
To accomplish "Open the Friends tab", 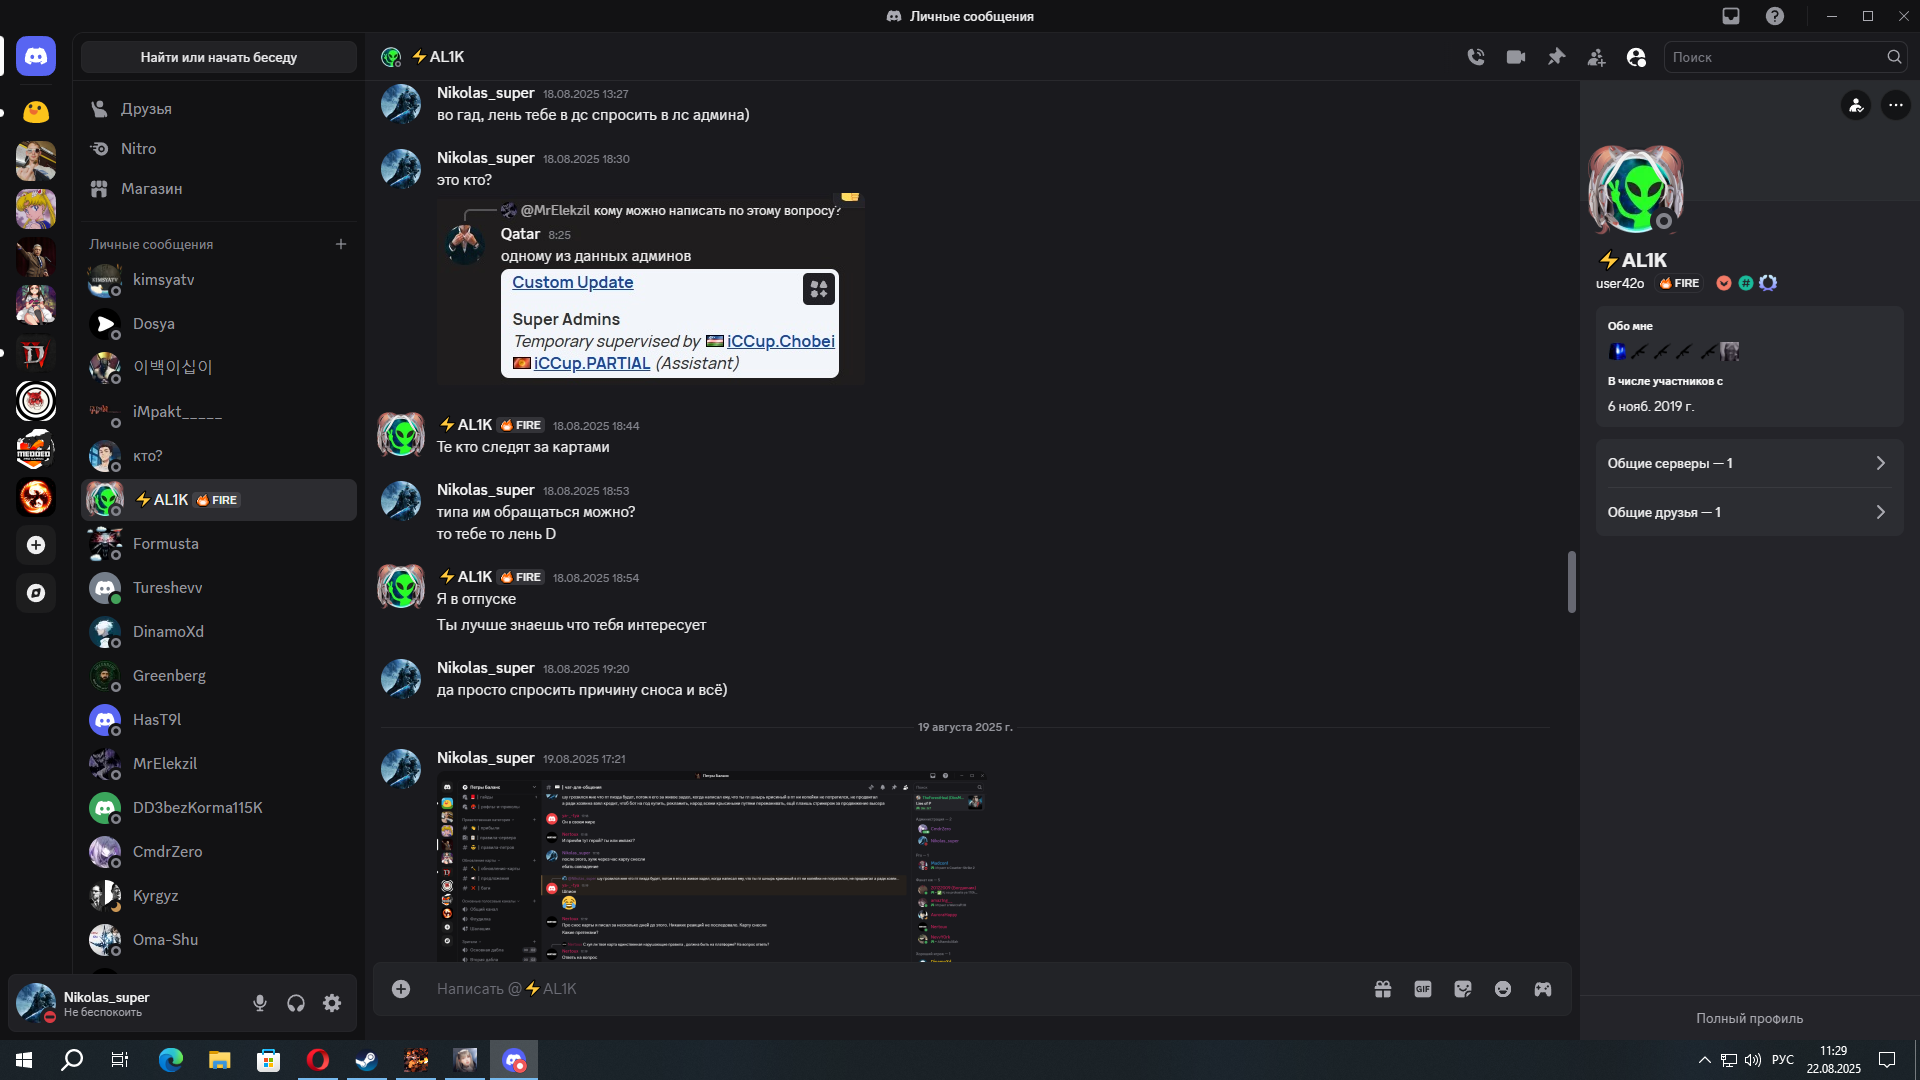I will coord(219,108).
